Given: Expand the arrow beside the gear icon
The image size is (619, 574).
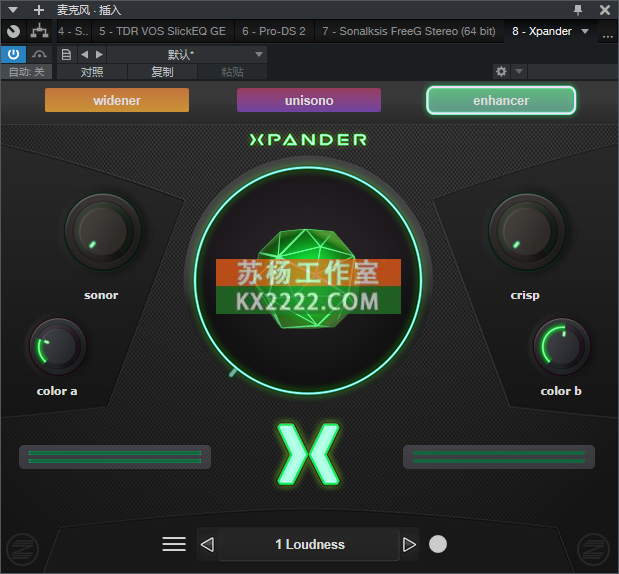Looking at the screenshot, I should (x=519, y=71).
